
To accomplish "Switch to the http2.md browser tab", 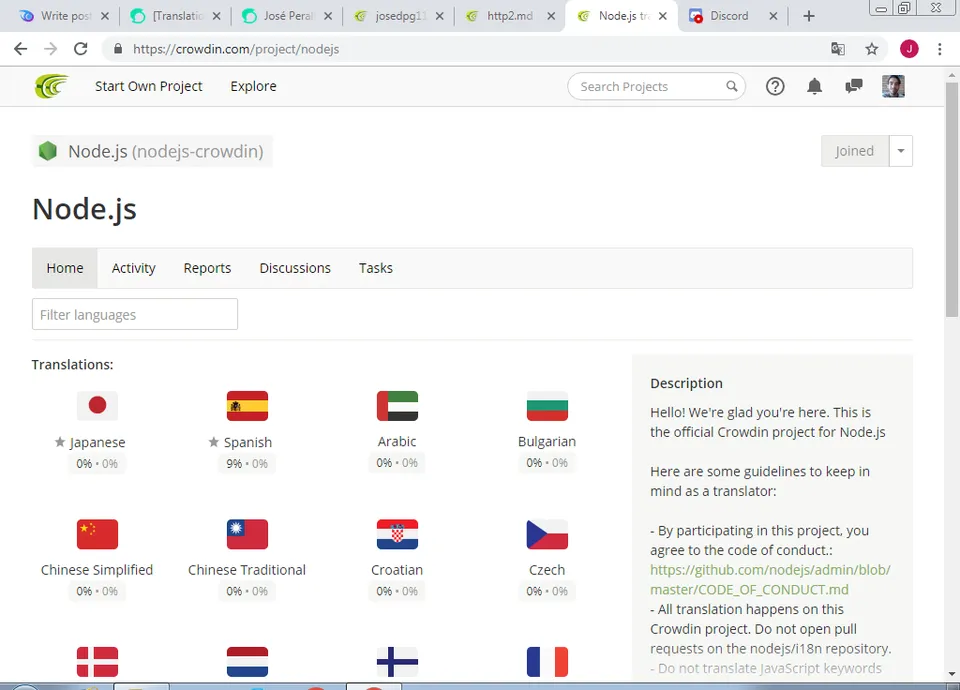I will point(509,16).
